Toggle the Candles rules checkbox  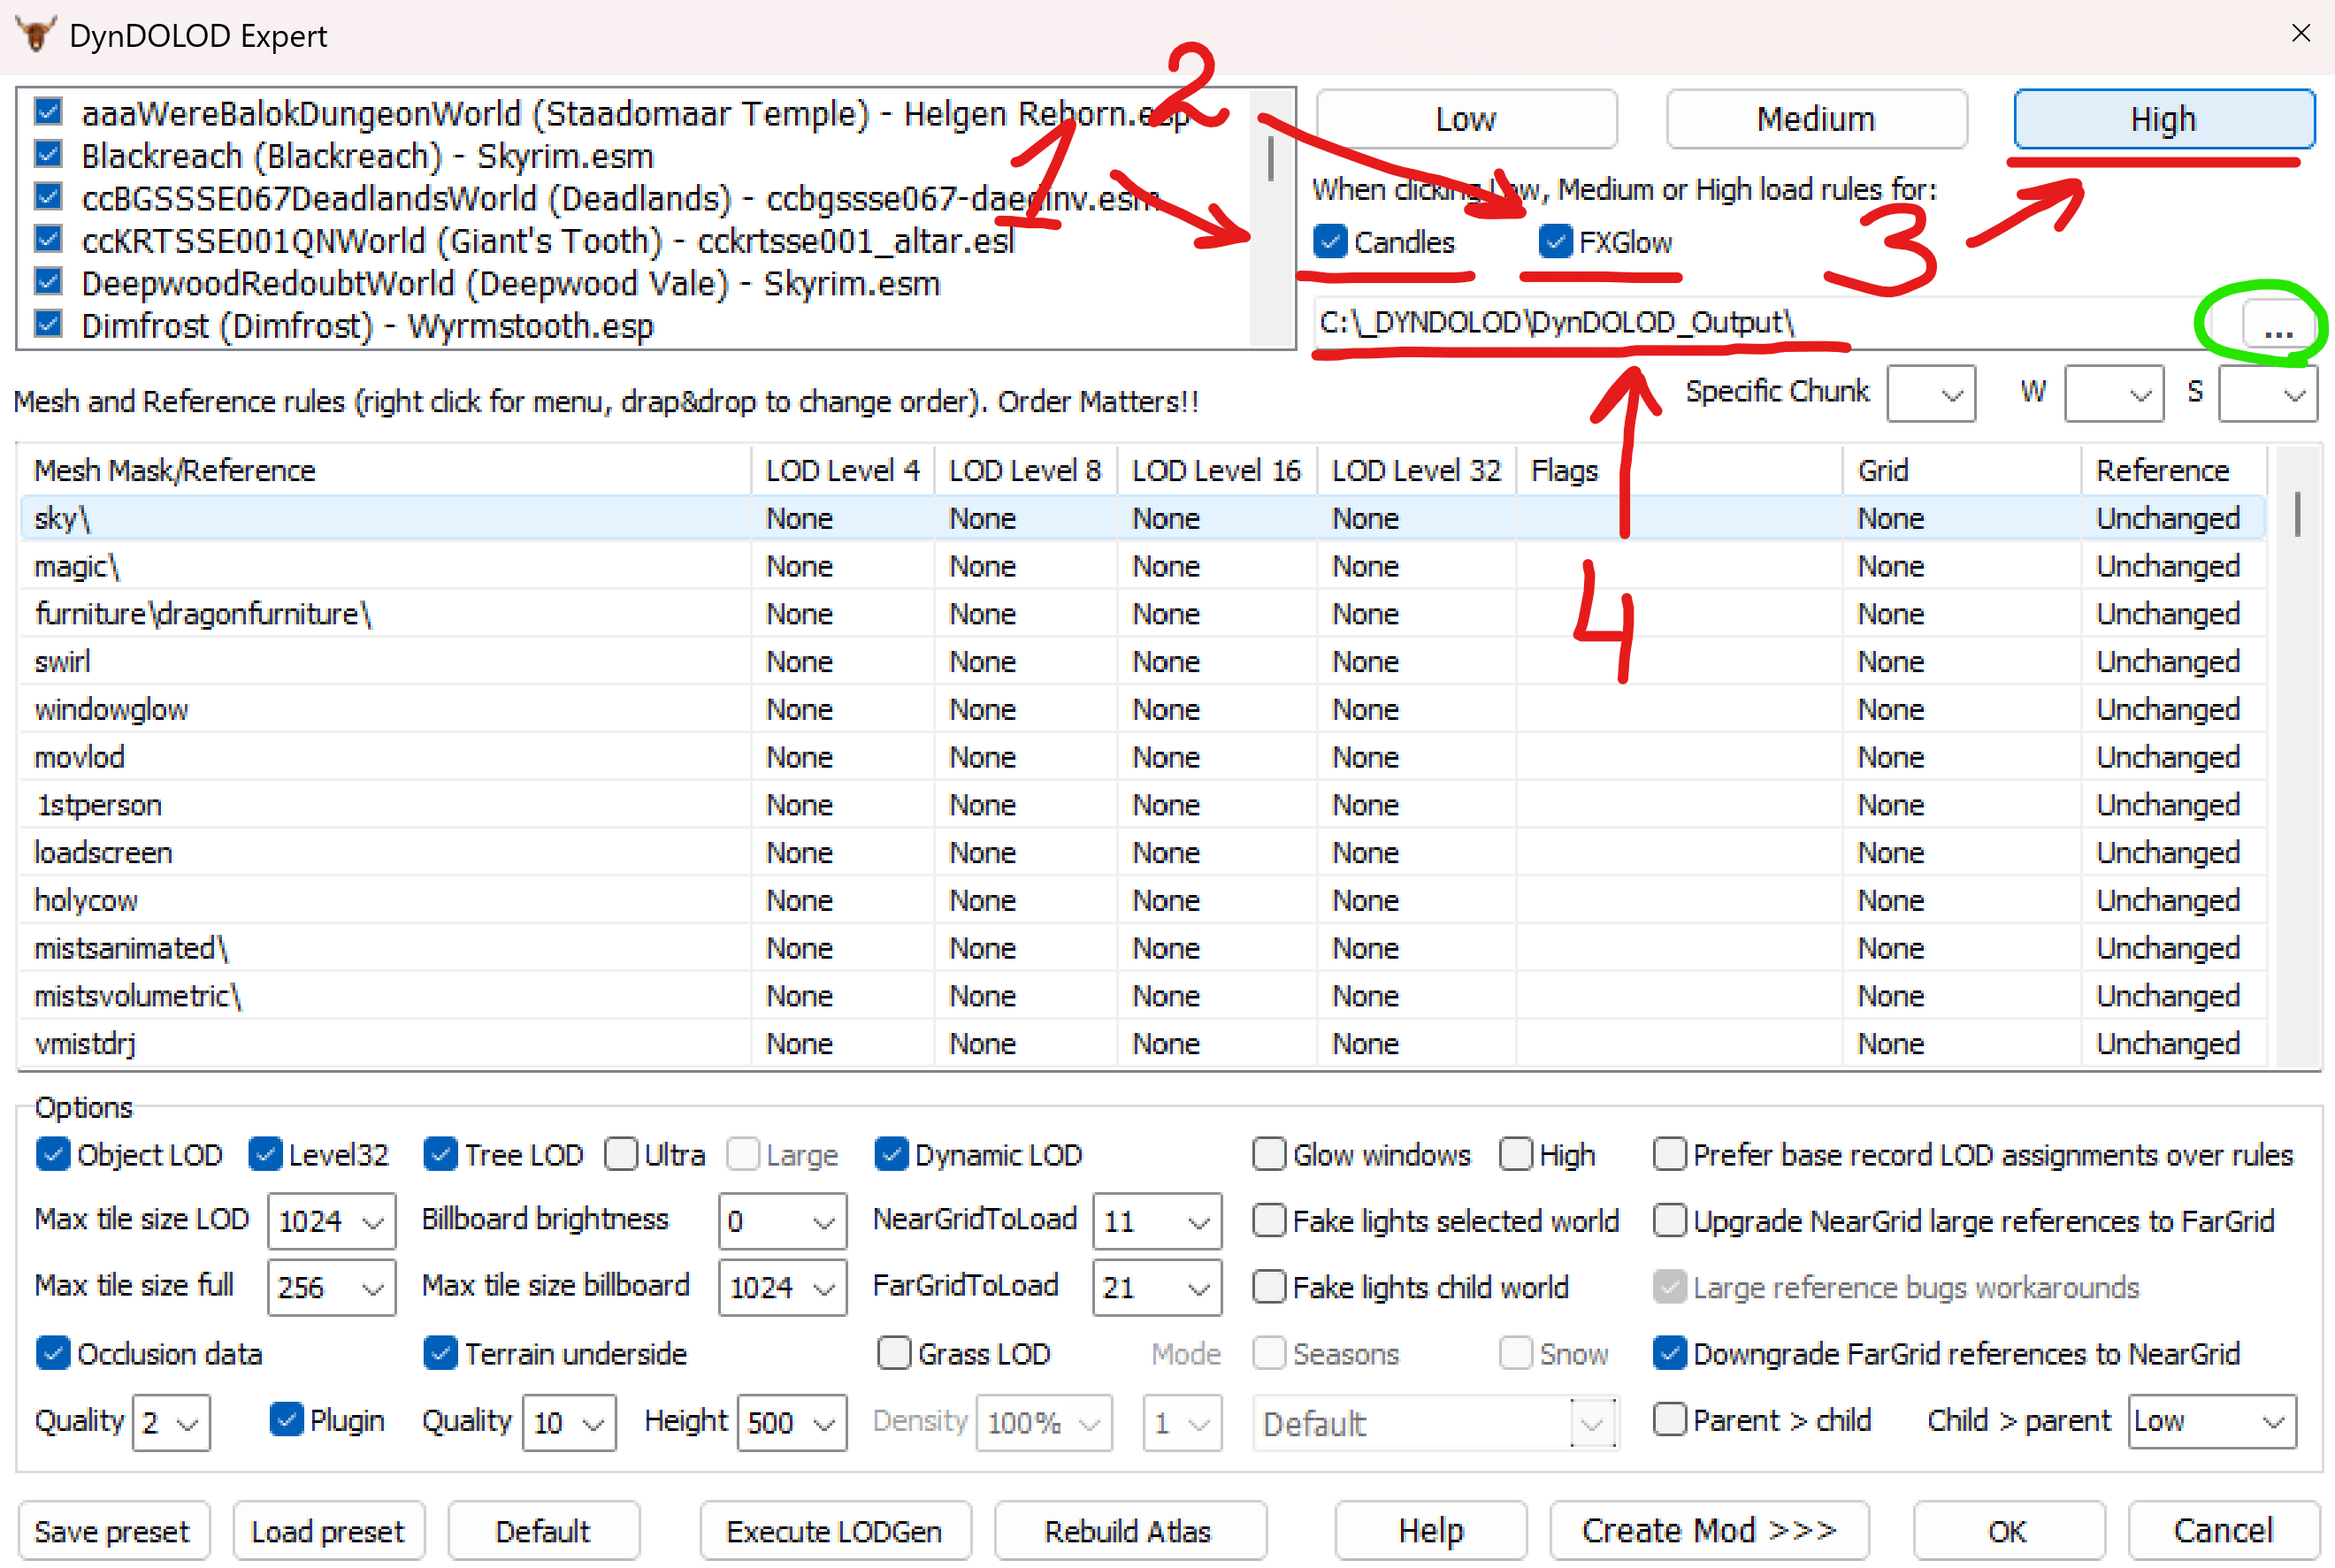coord(1330,241)
